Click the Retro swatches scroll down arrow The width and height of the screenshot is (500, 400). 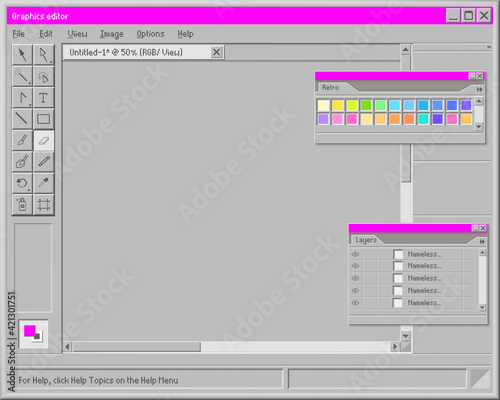[x=479, y=127]
